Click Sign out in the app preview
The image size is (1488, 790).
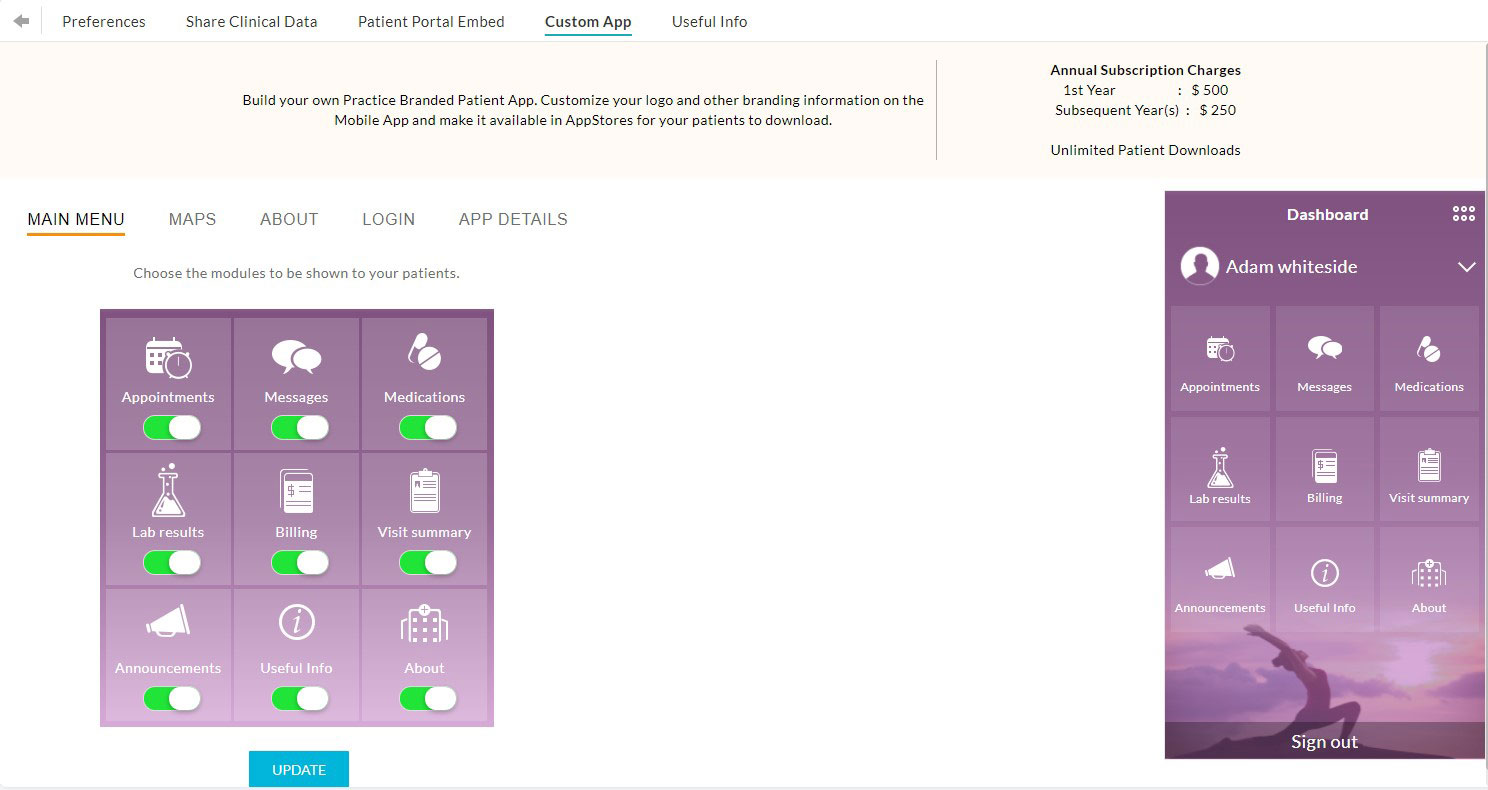[x=1324, y=741]
